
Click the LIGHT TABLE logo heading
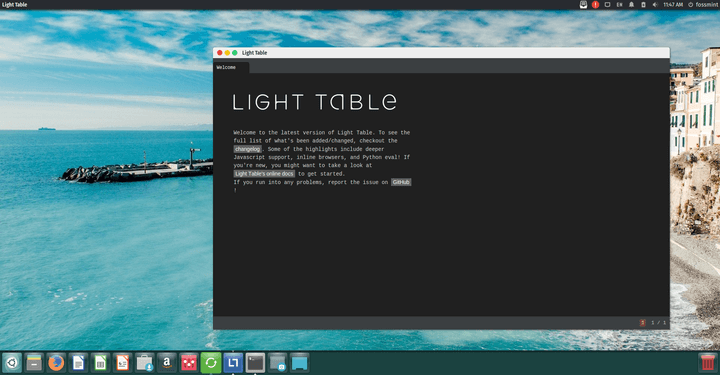pyautogui.click(x=315, y=102)
